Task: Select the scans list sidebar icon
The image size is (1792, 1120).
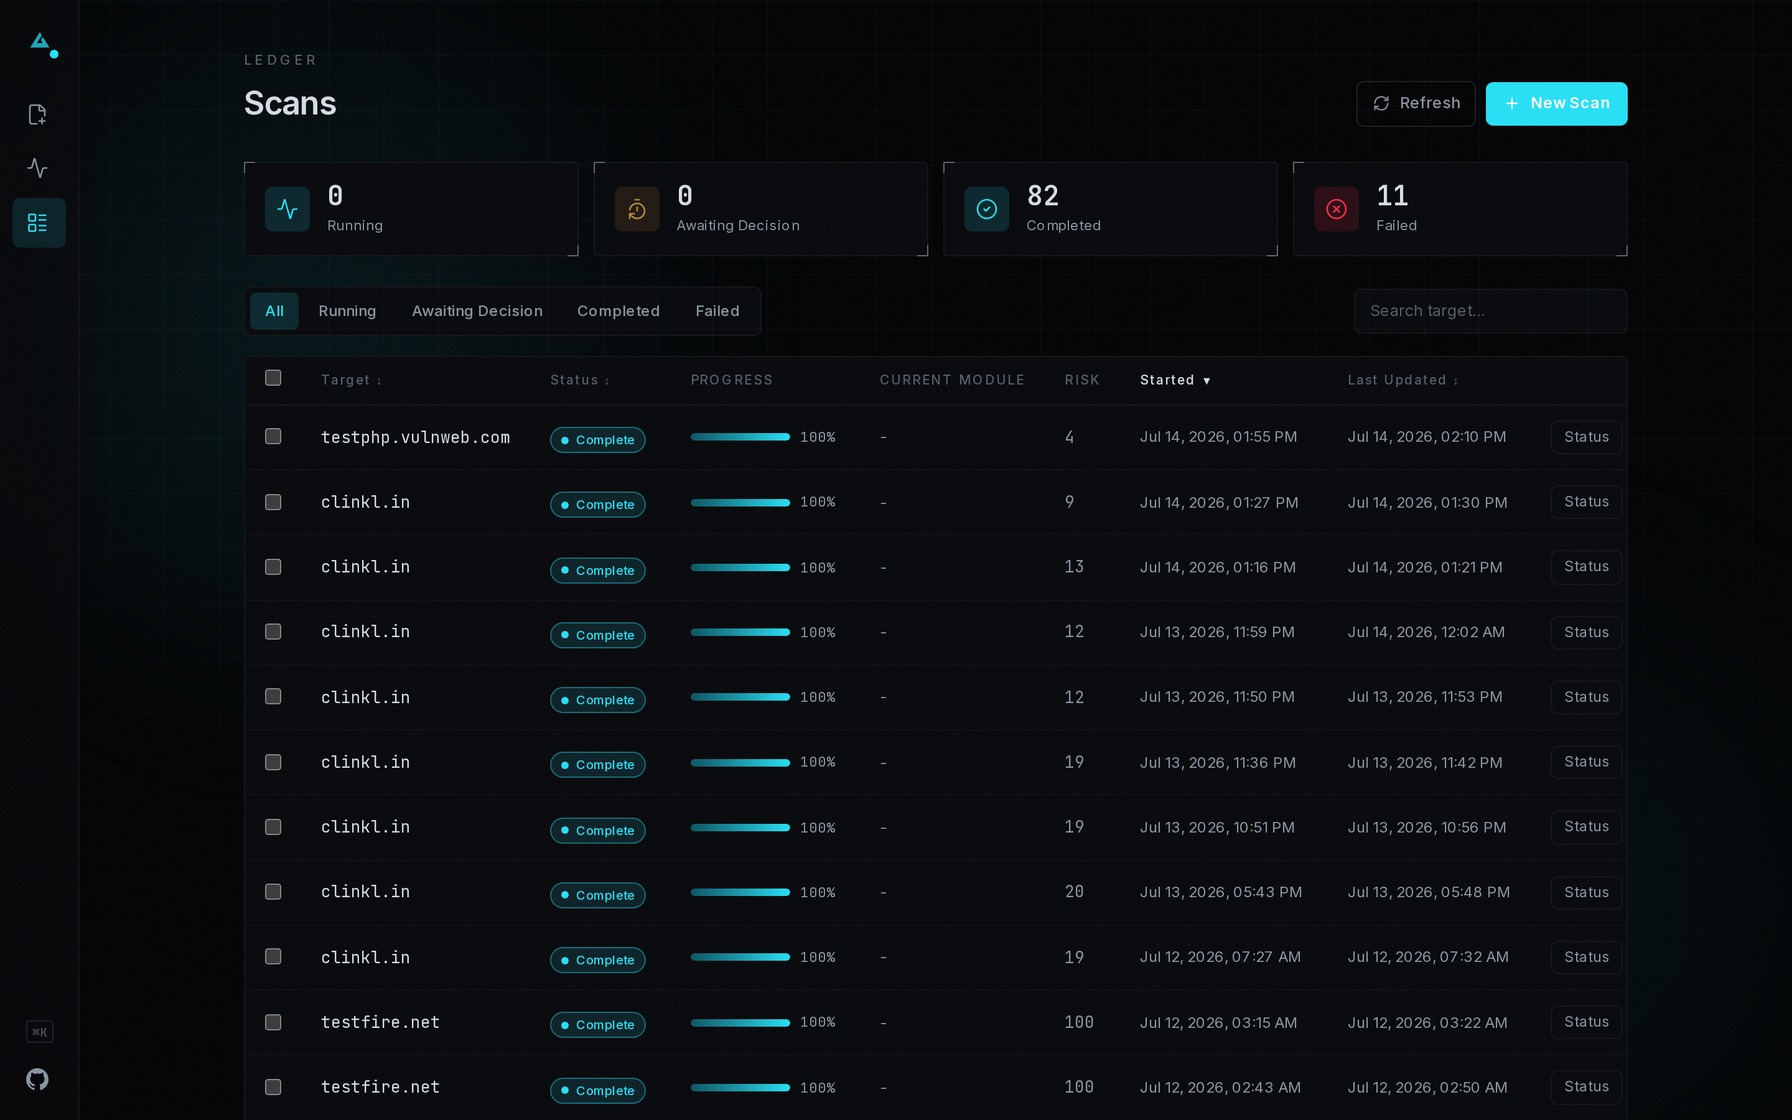Action: [x=38, y=222]
